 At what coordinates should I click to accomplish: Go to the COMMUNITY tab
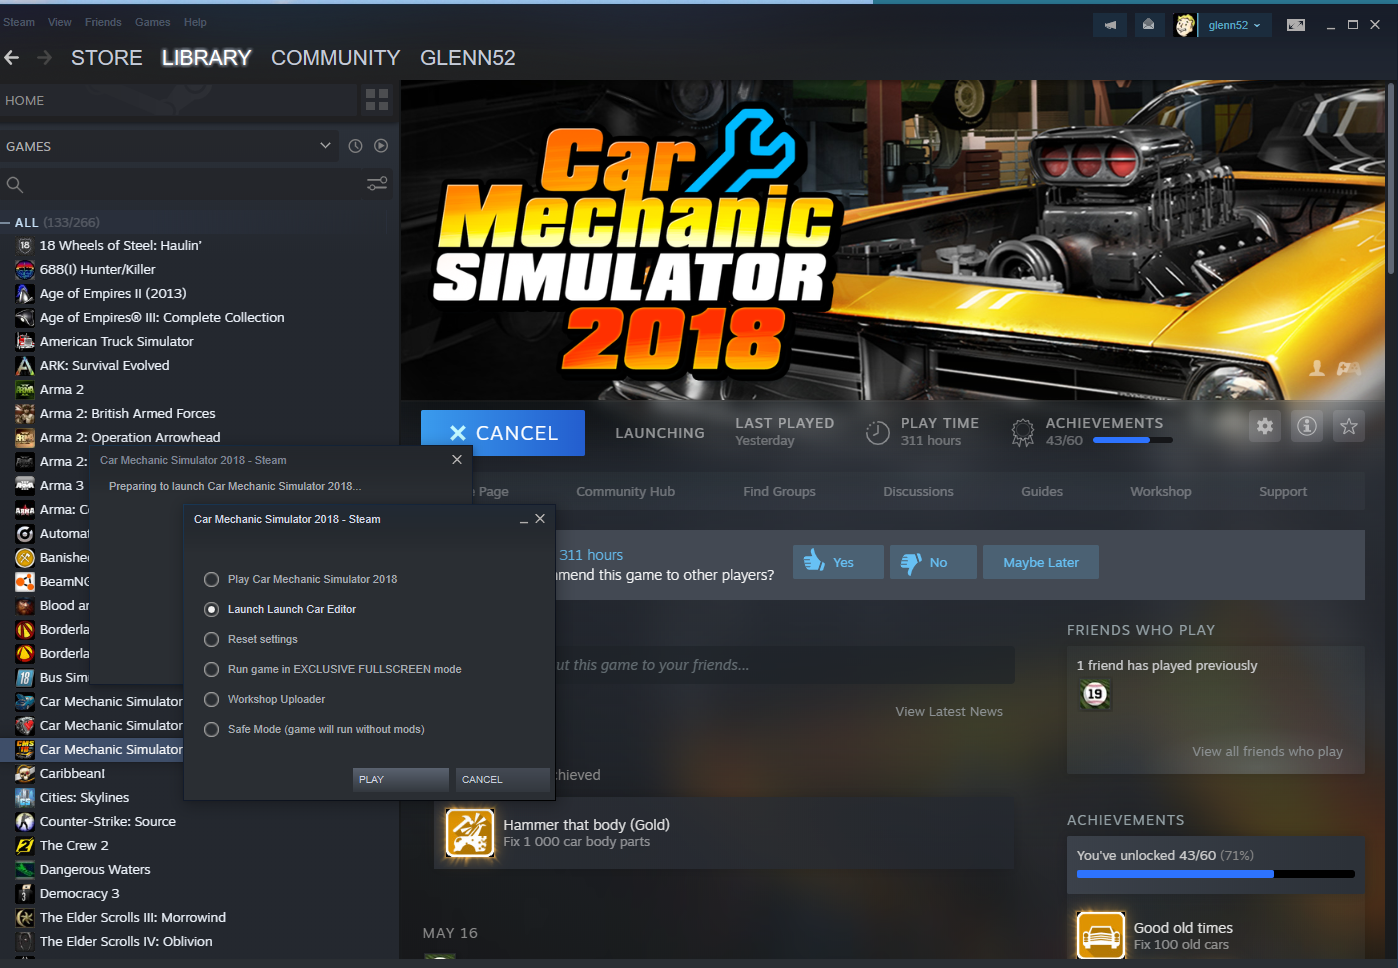point(336,58)
